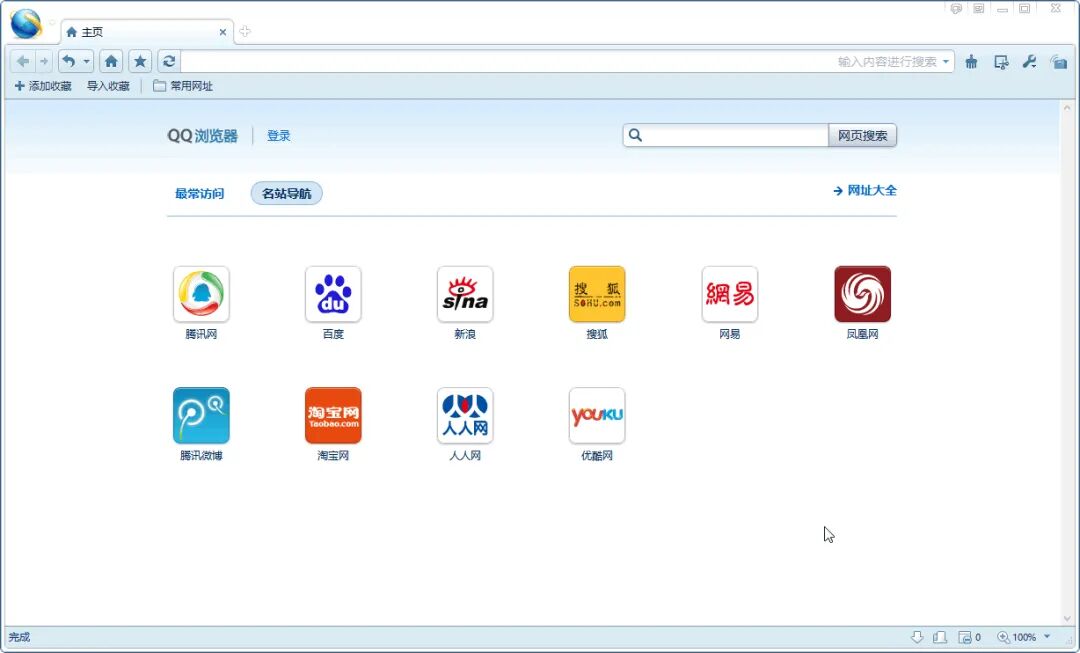Open the home page via house icon
Viewport: 1080px width, 653px height.
tap(111, 61)
